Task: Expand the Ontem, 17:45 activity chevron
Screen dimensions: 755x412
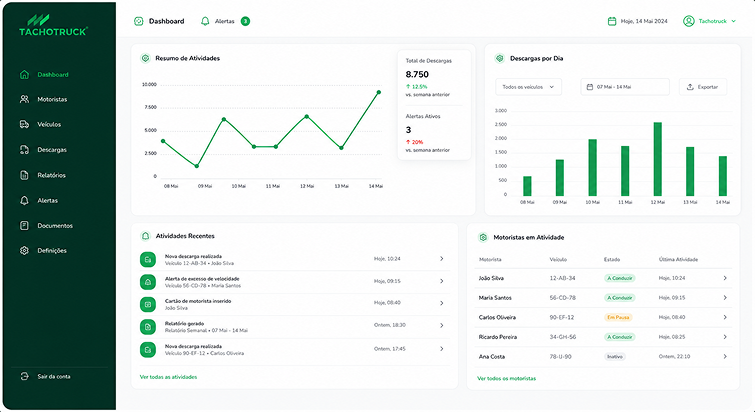Action: (442, 348)
